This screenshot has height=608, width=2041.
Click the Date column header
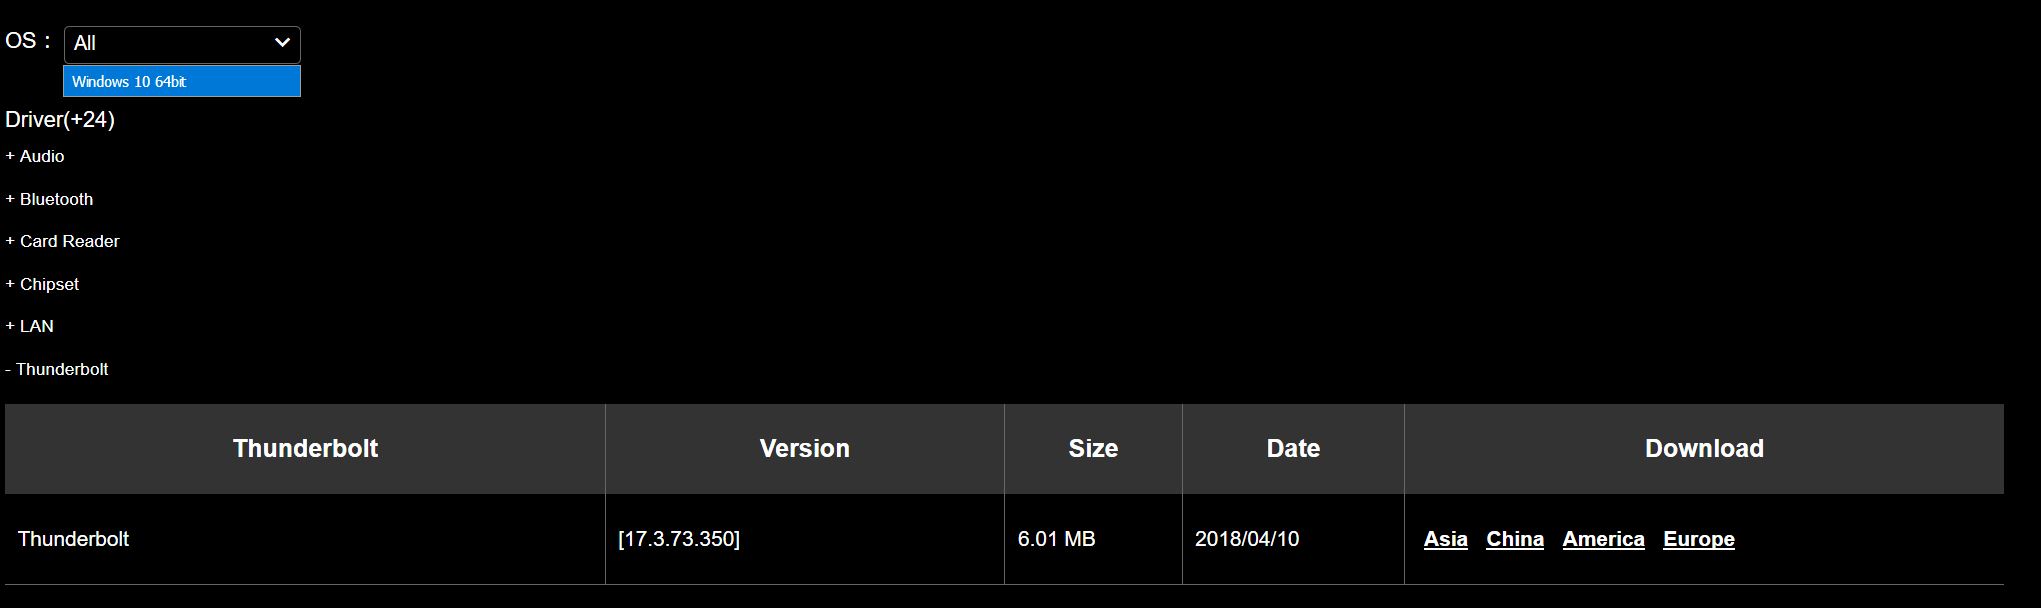pyautogui.click(x=1292, y=448)
